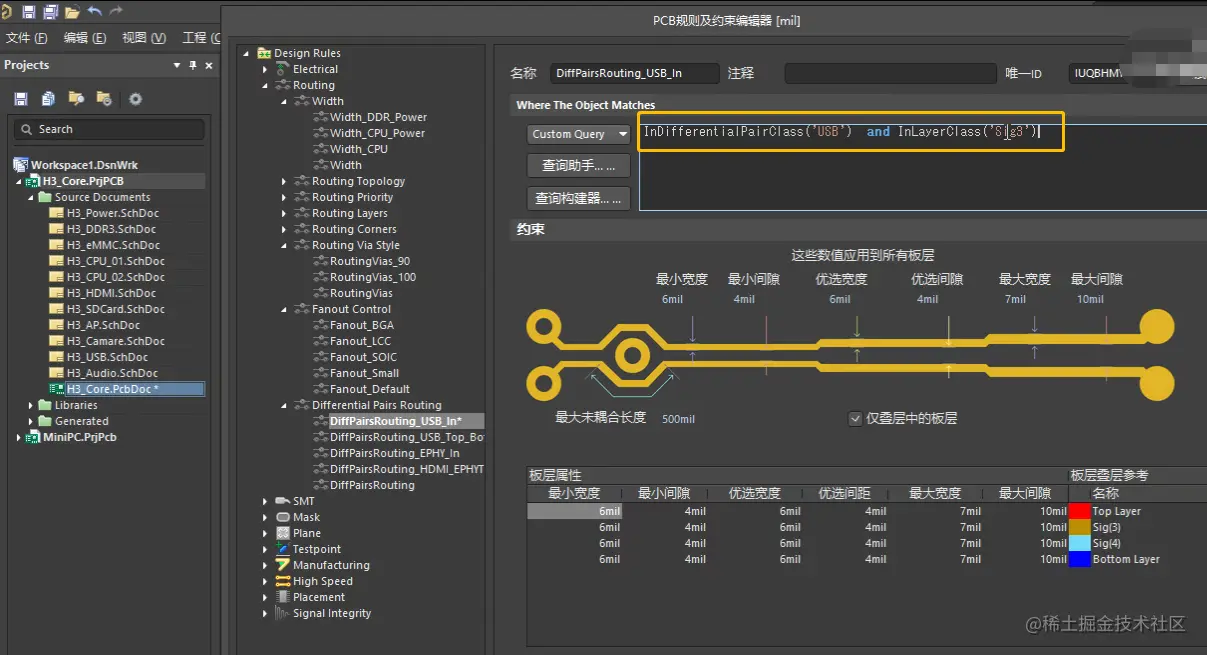This screenshot has width=1207, height=655.
Task: Click the Undo arrow icon
Action: (x=95, y=12)
